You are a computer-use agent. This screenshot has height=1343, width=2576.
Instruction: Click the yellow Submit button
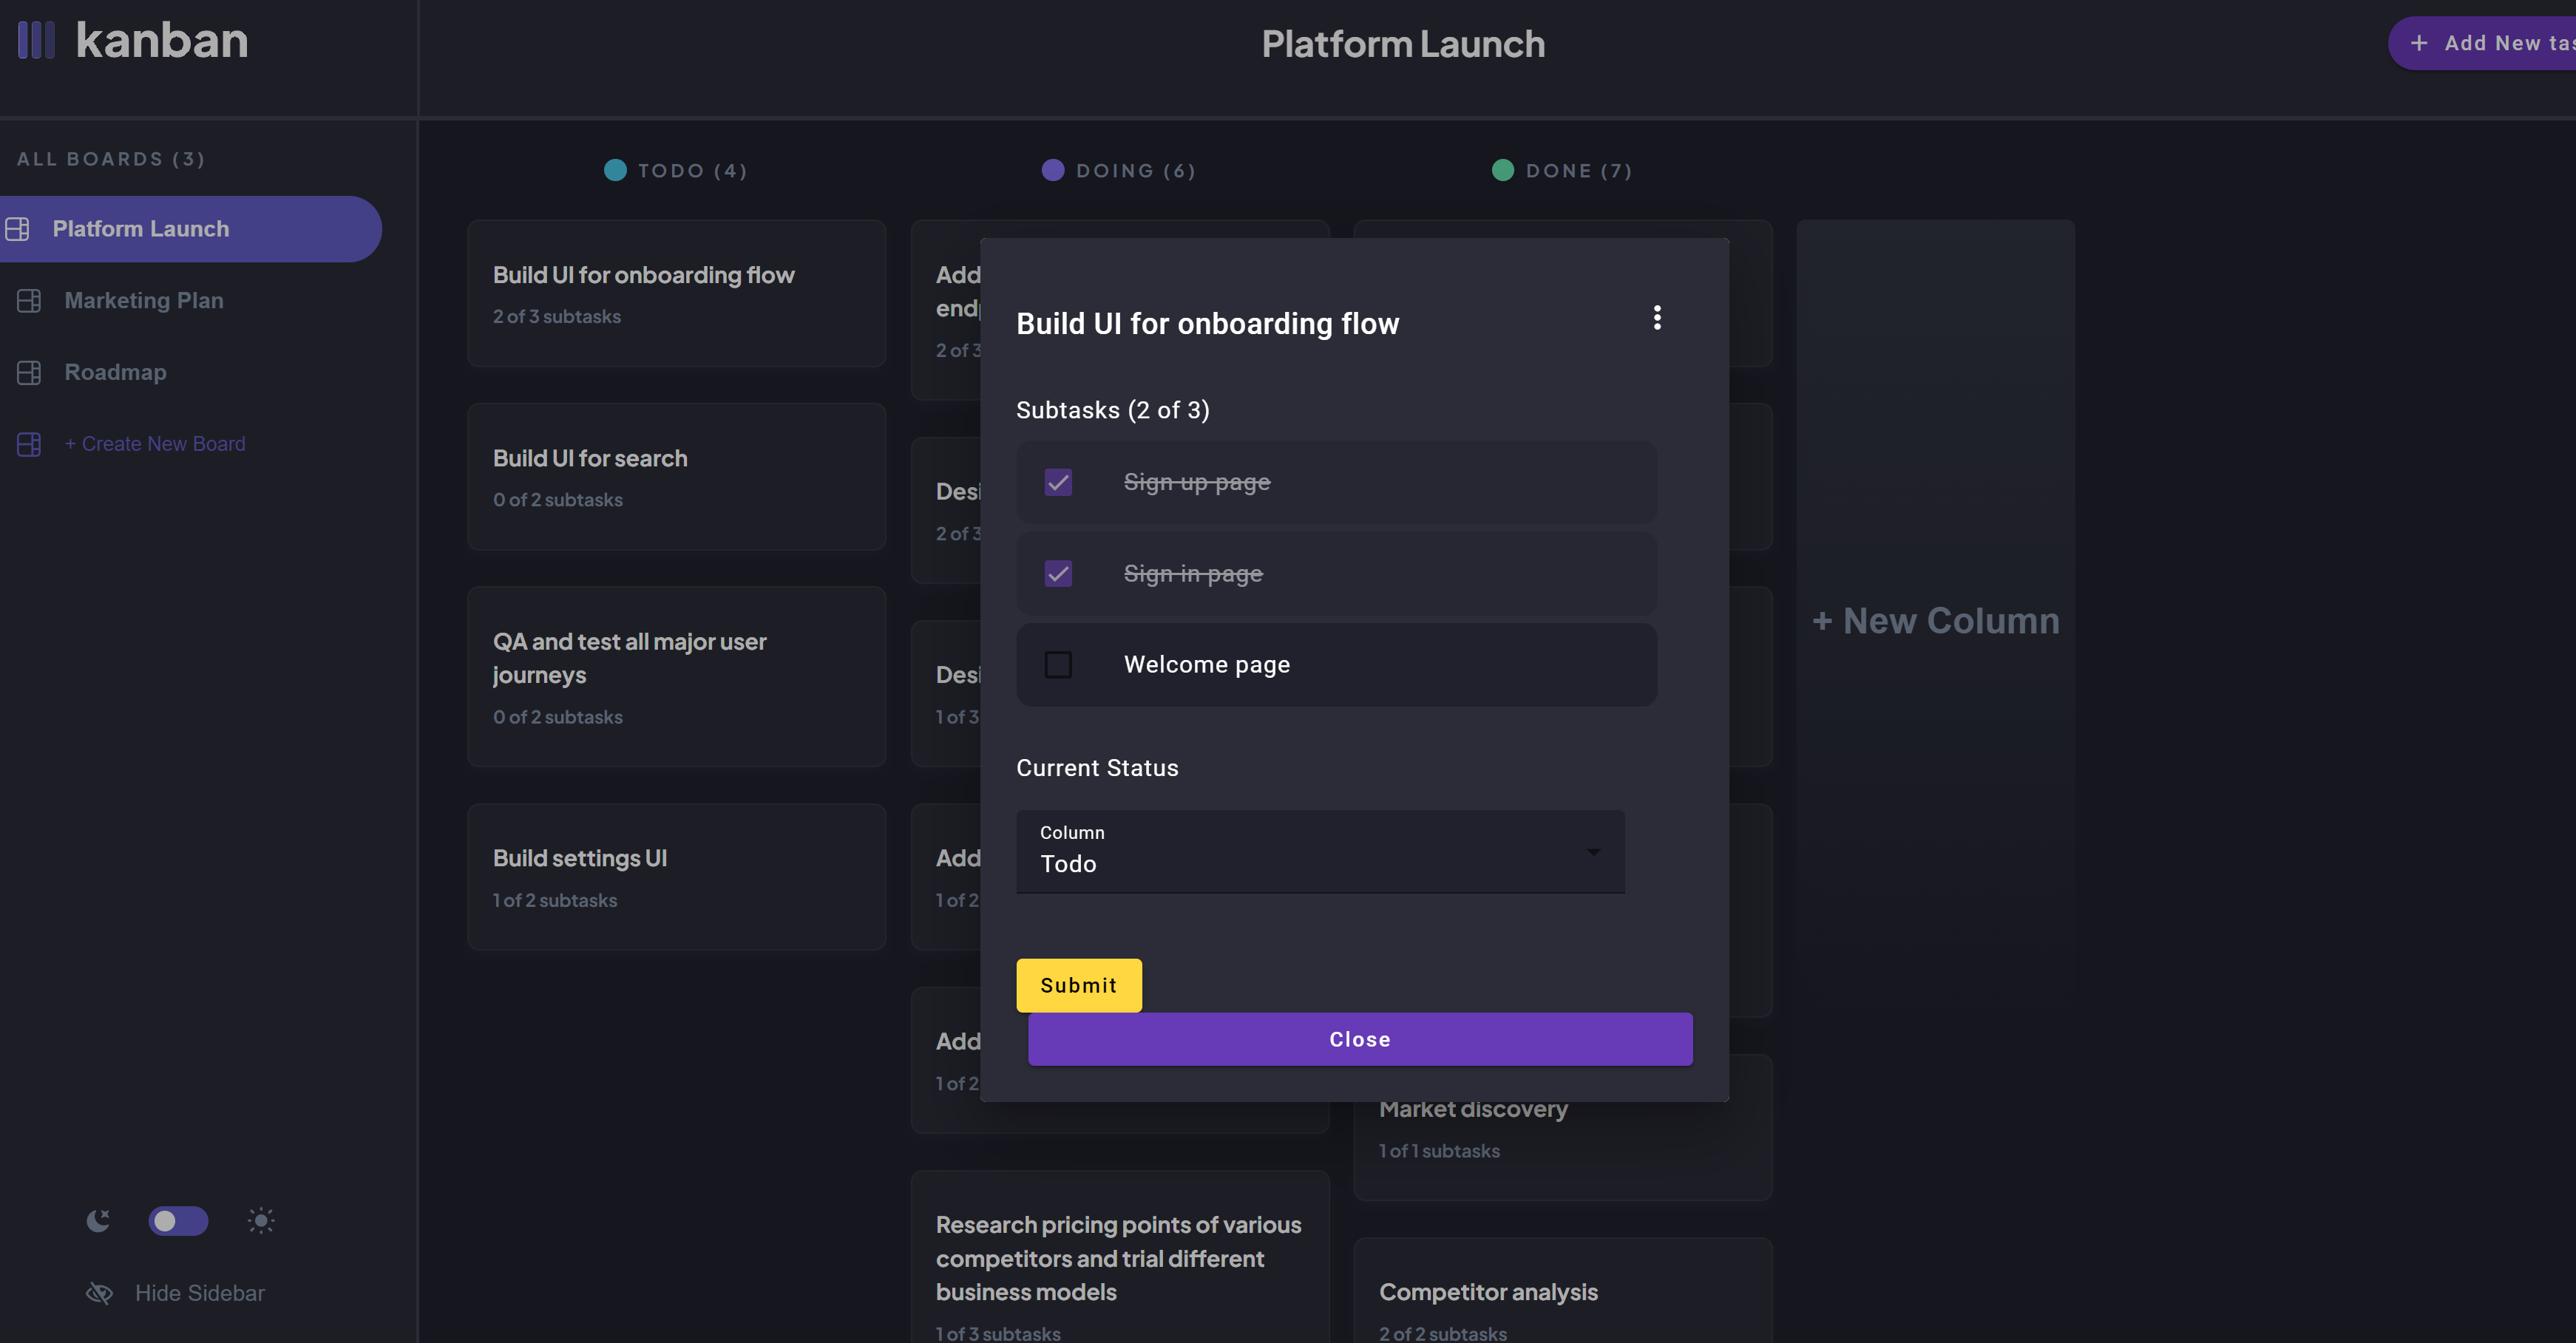click(x=1078, y=985)
